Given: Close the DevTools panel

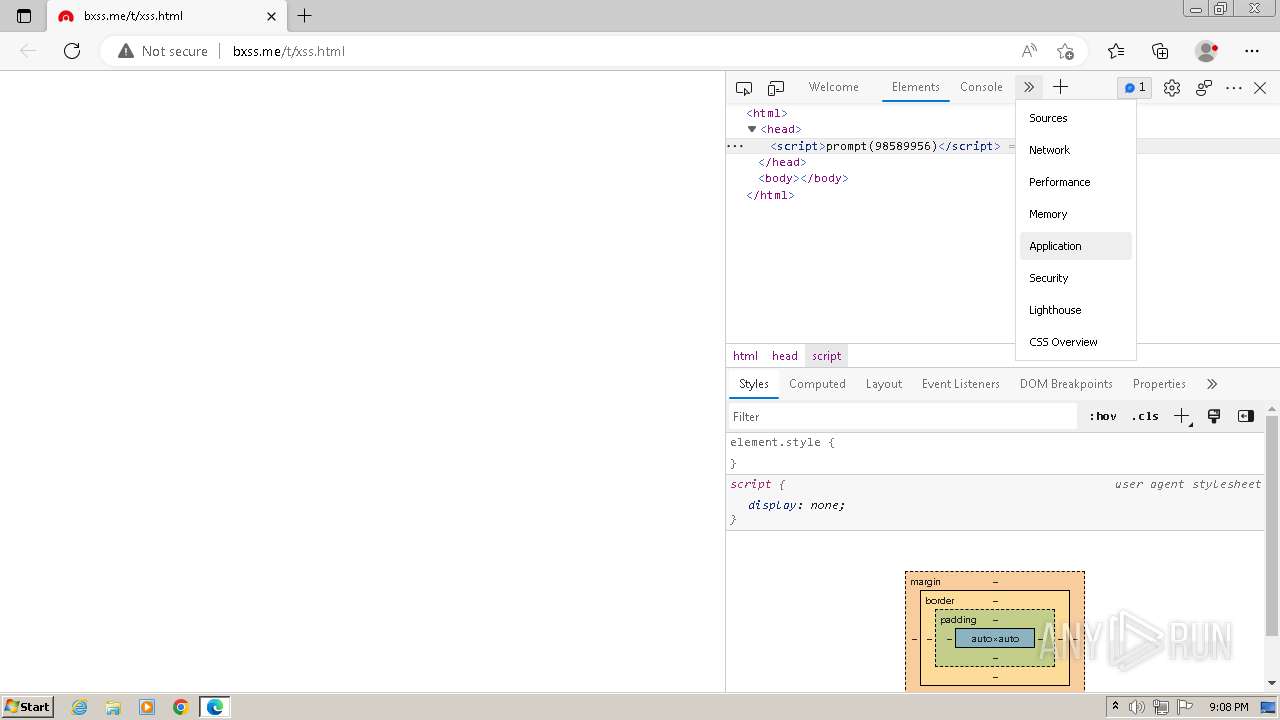Looking at the screenshot, I should (x=1260, y=88).
